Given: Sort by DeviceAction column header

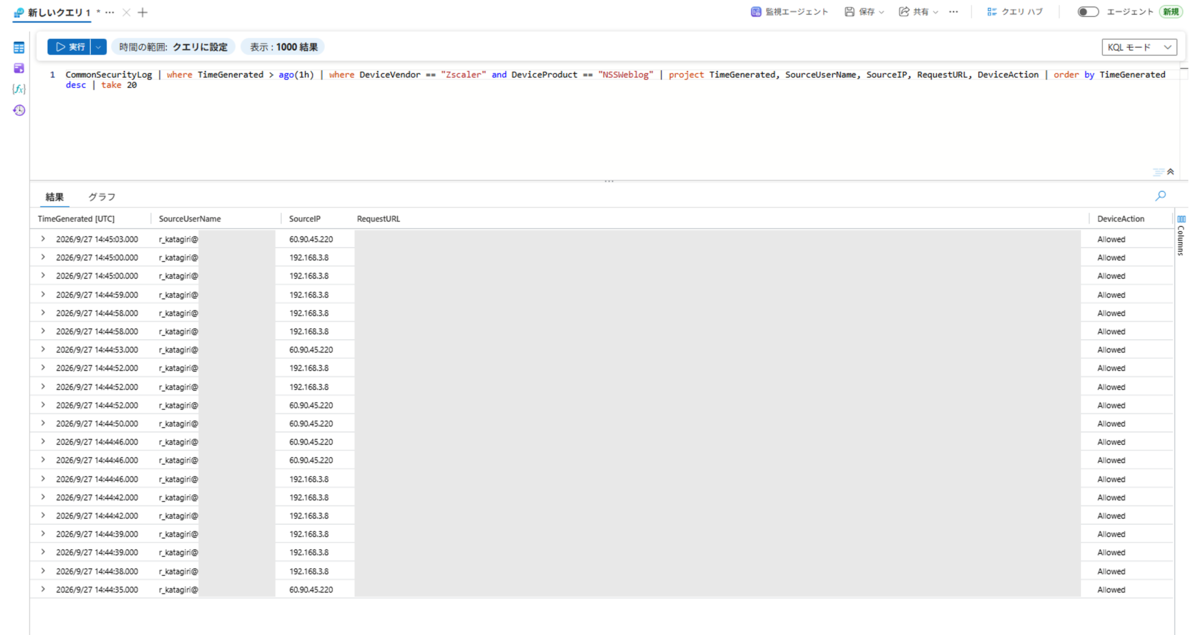Looking at the screenshot, I should (1121, 218).
